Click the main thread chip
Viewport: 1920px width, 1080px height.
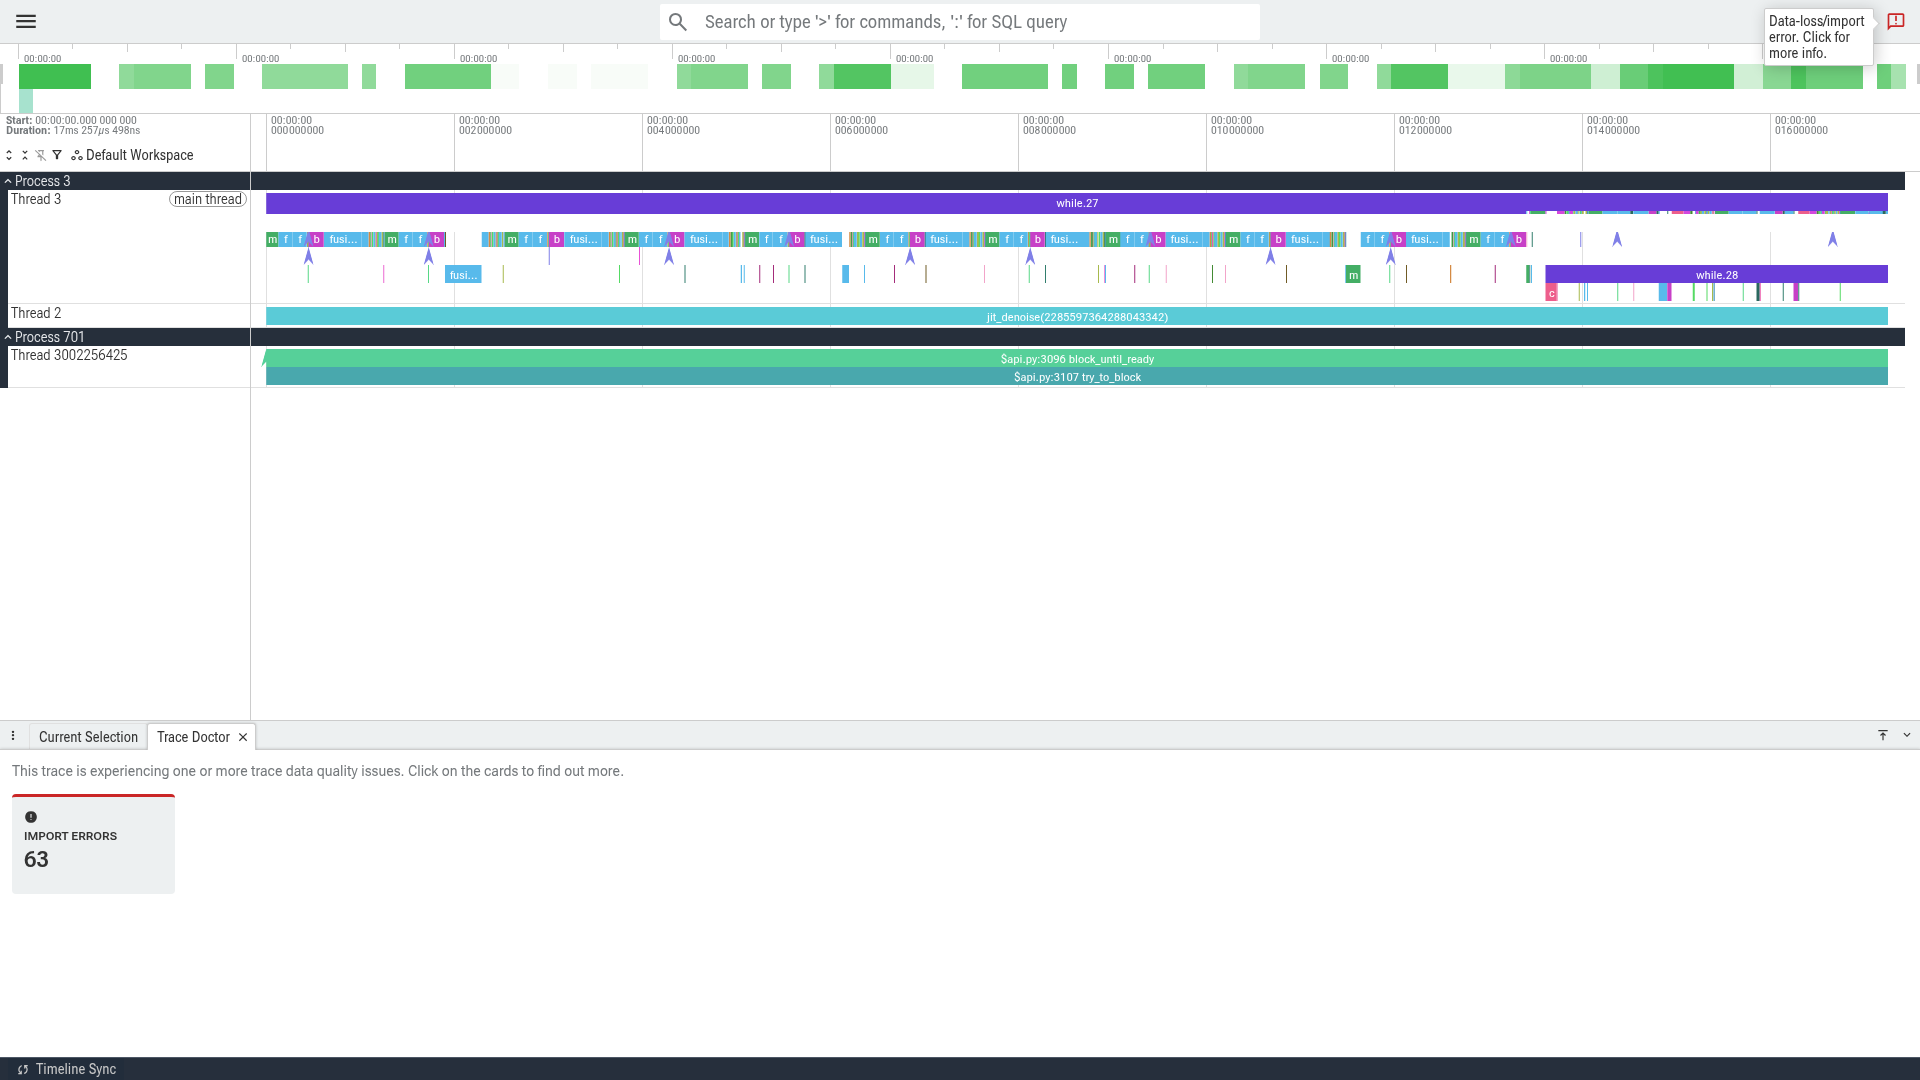pyautogui.click(x=208, y=199)
